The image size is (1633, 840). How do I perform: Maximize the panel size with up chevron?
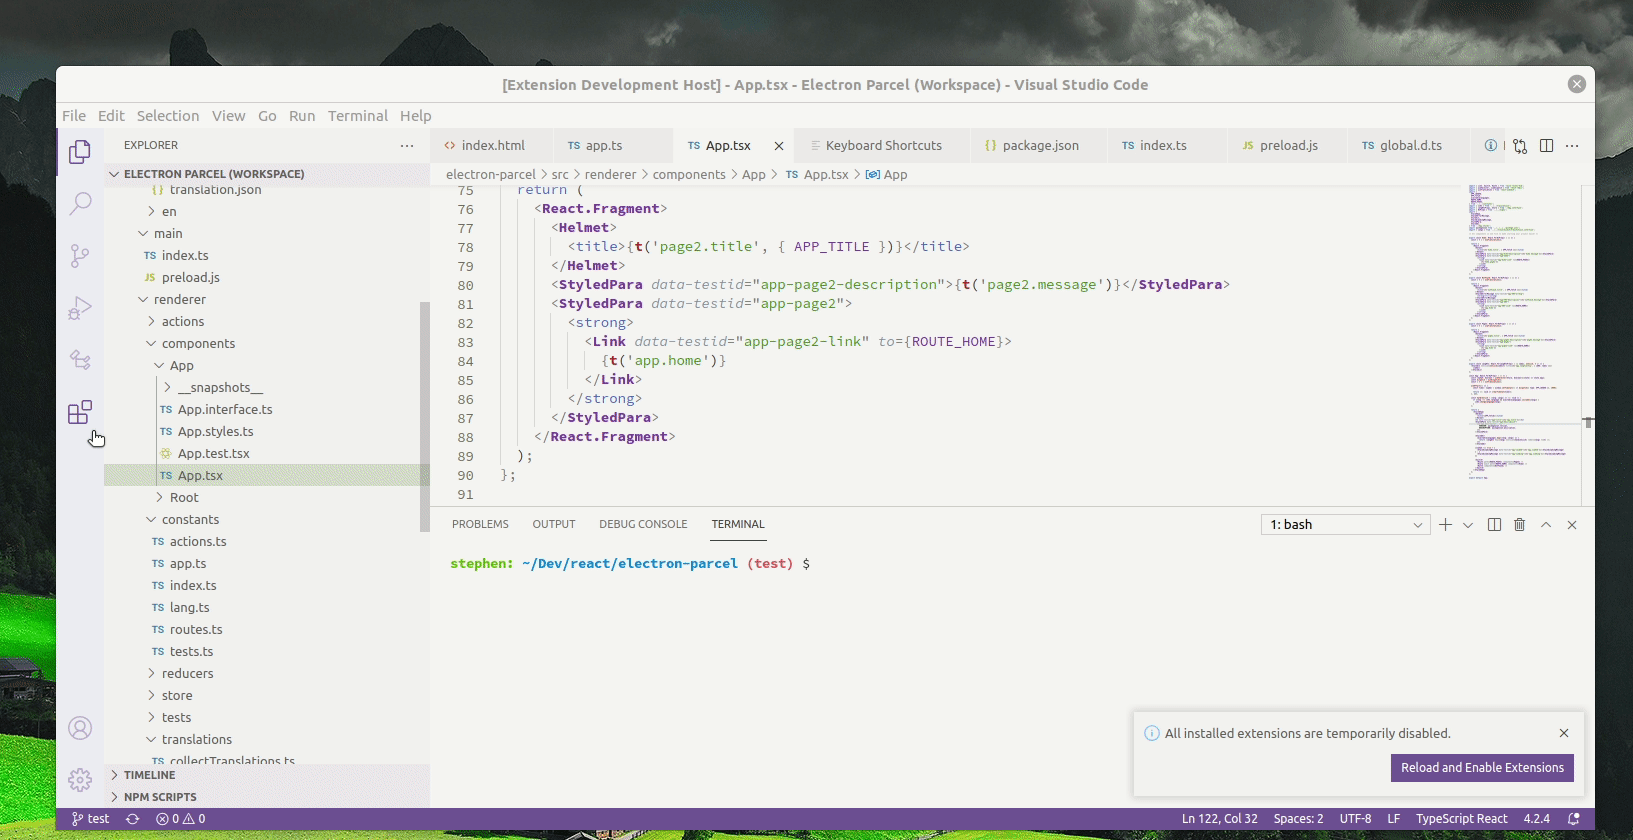1546,525
